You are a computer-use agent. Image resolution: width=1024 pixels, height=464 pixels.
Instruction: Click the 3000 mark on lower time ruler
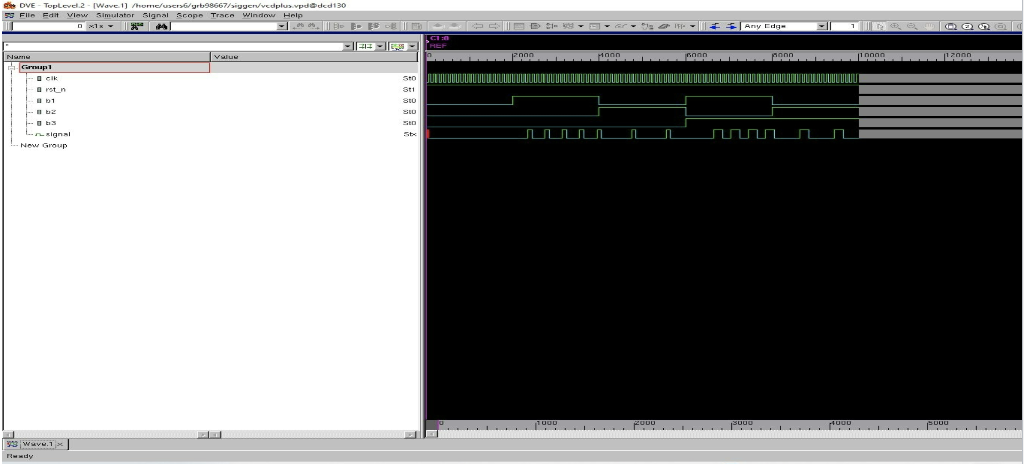click(744, 423)
